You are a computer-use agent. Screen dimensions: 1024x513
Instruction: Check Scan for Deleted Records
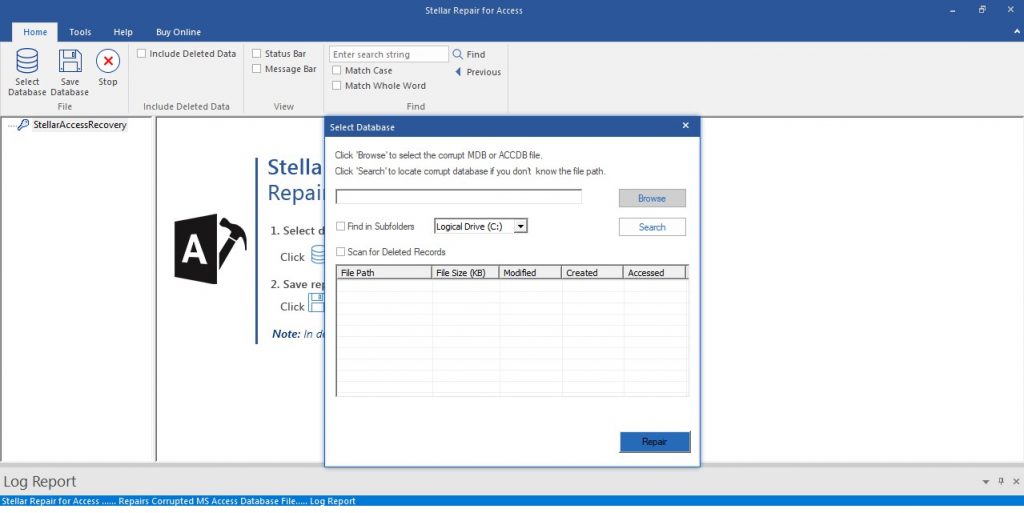[340, 251]
